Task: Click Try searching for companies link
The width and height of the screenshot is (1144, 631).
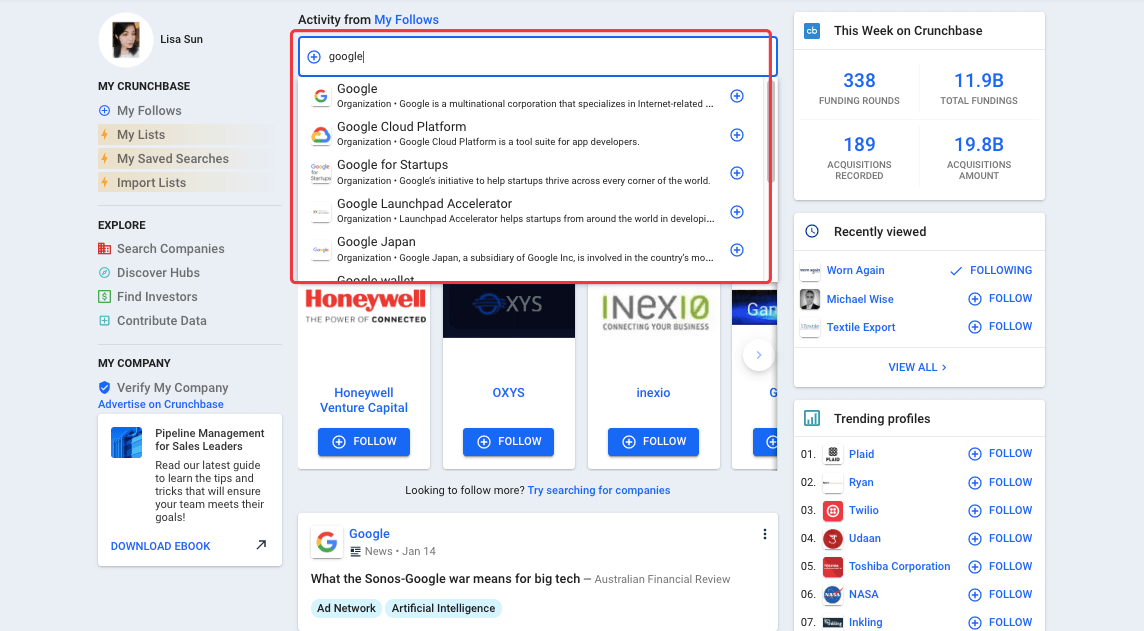Action: 599,491
